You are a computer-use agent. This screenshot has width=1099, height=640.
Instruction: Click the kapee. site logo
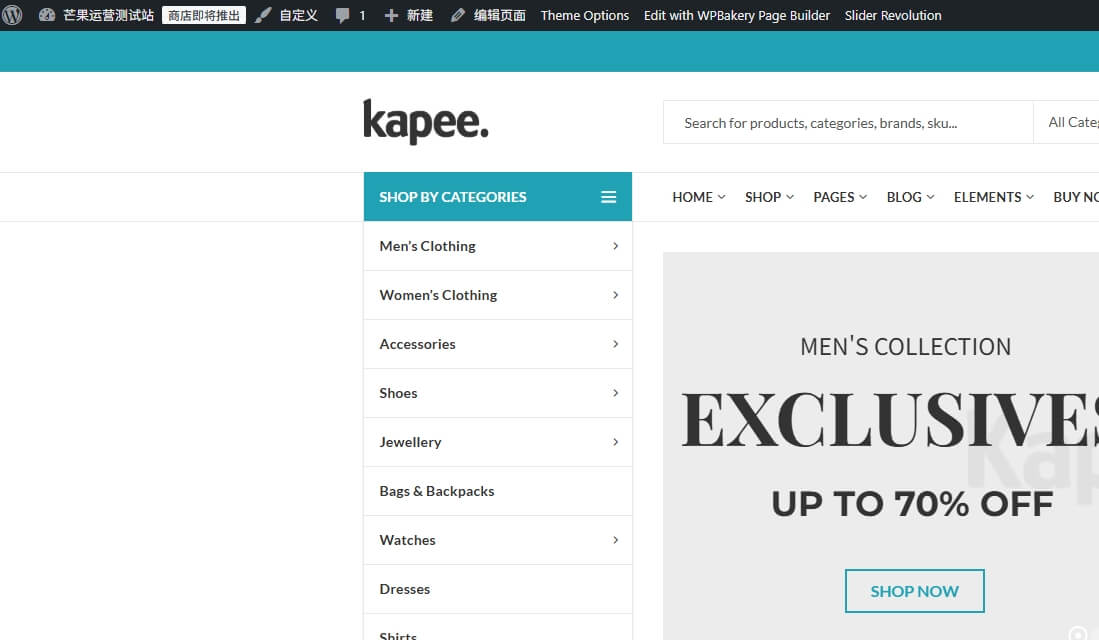426,122
